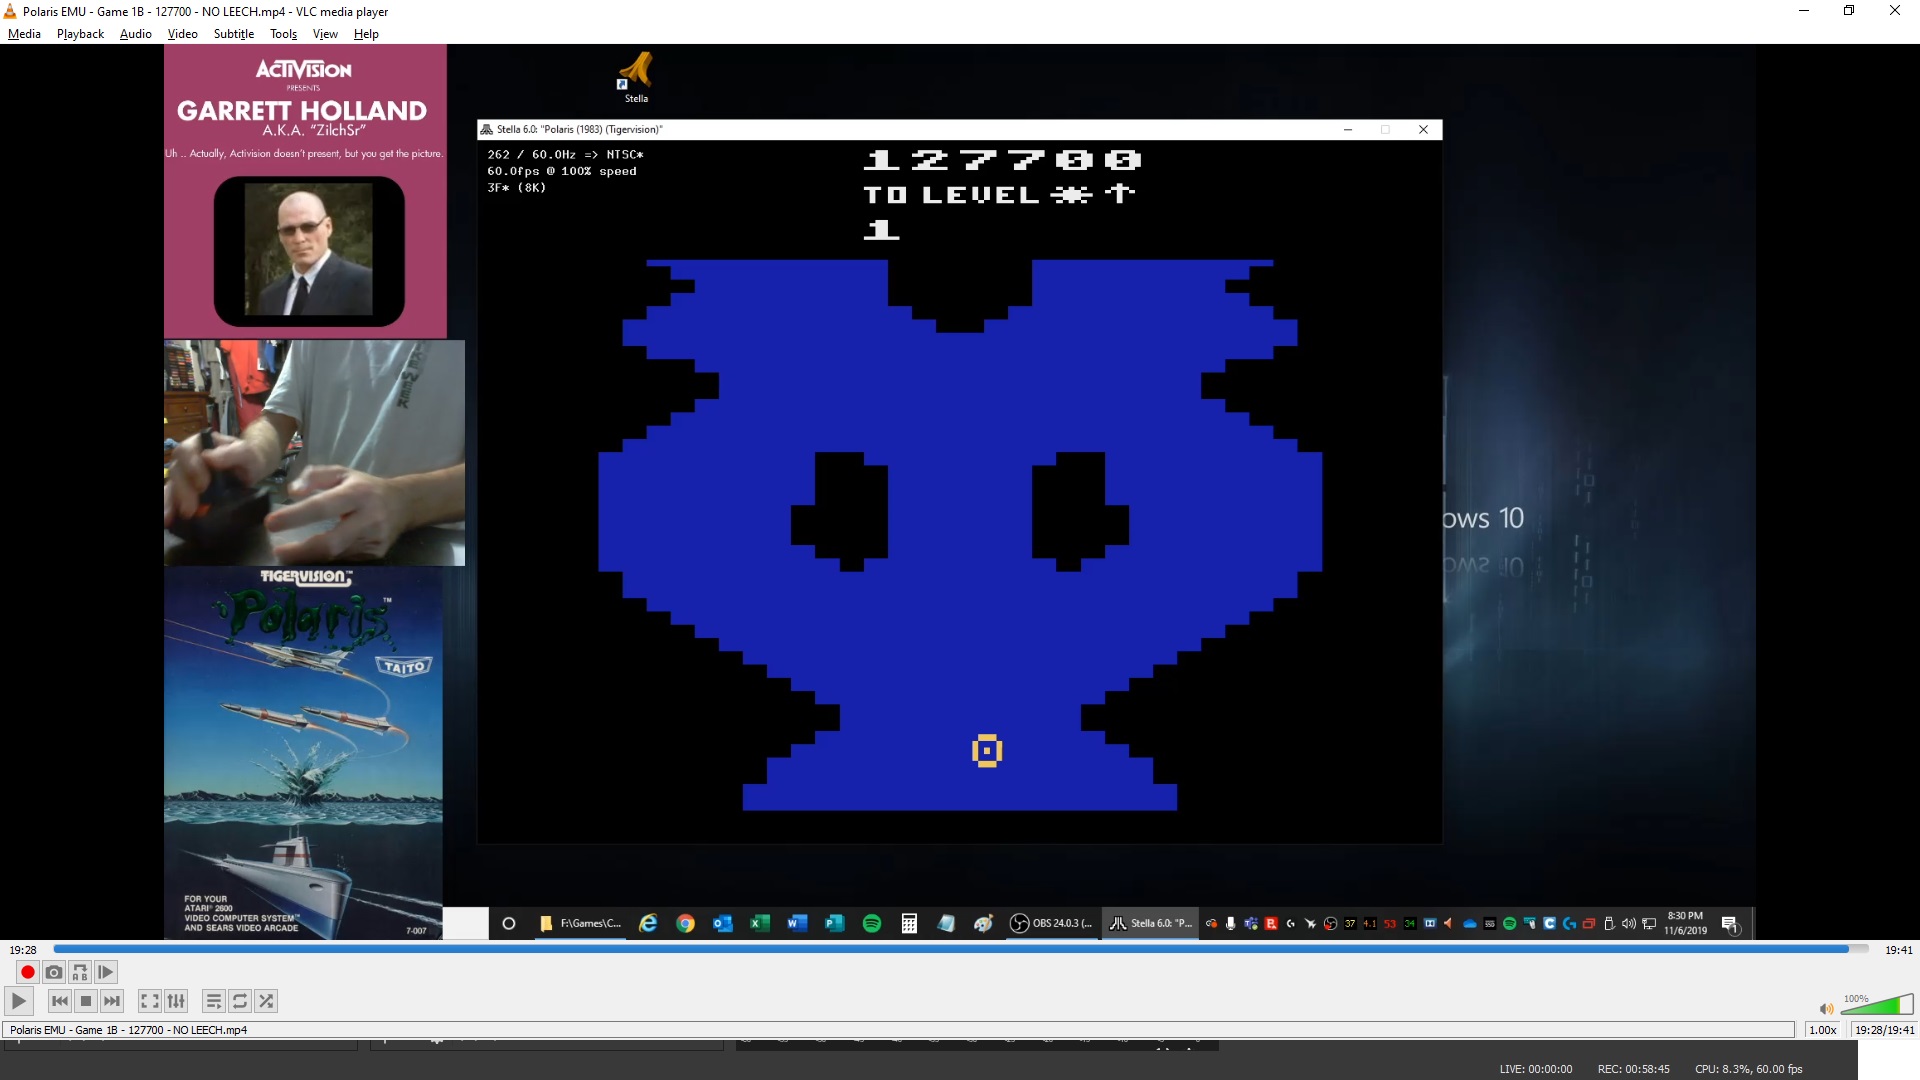
Task: Click the Internet Explorer taskbar icon
Action: [648, 923]
